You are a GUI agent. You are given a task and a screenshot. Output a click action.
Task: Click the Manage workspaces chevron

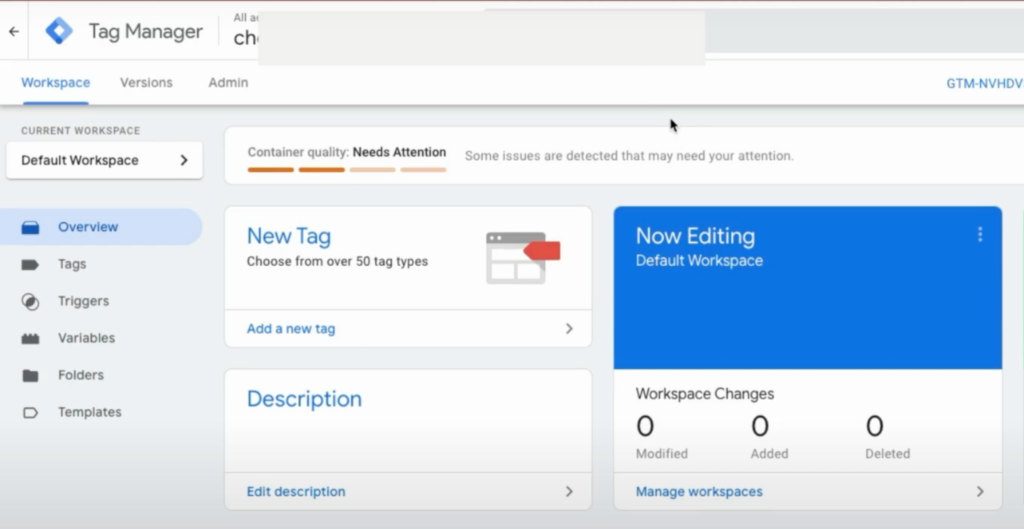tap(980, 491)
